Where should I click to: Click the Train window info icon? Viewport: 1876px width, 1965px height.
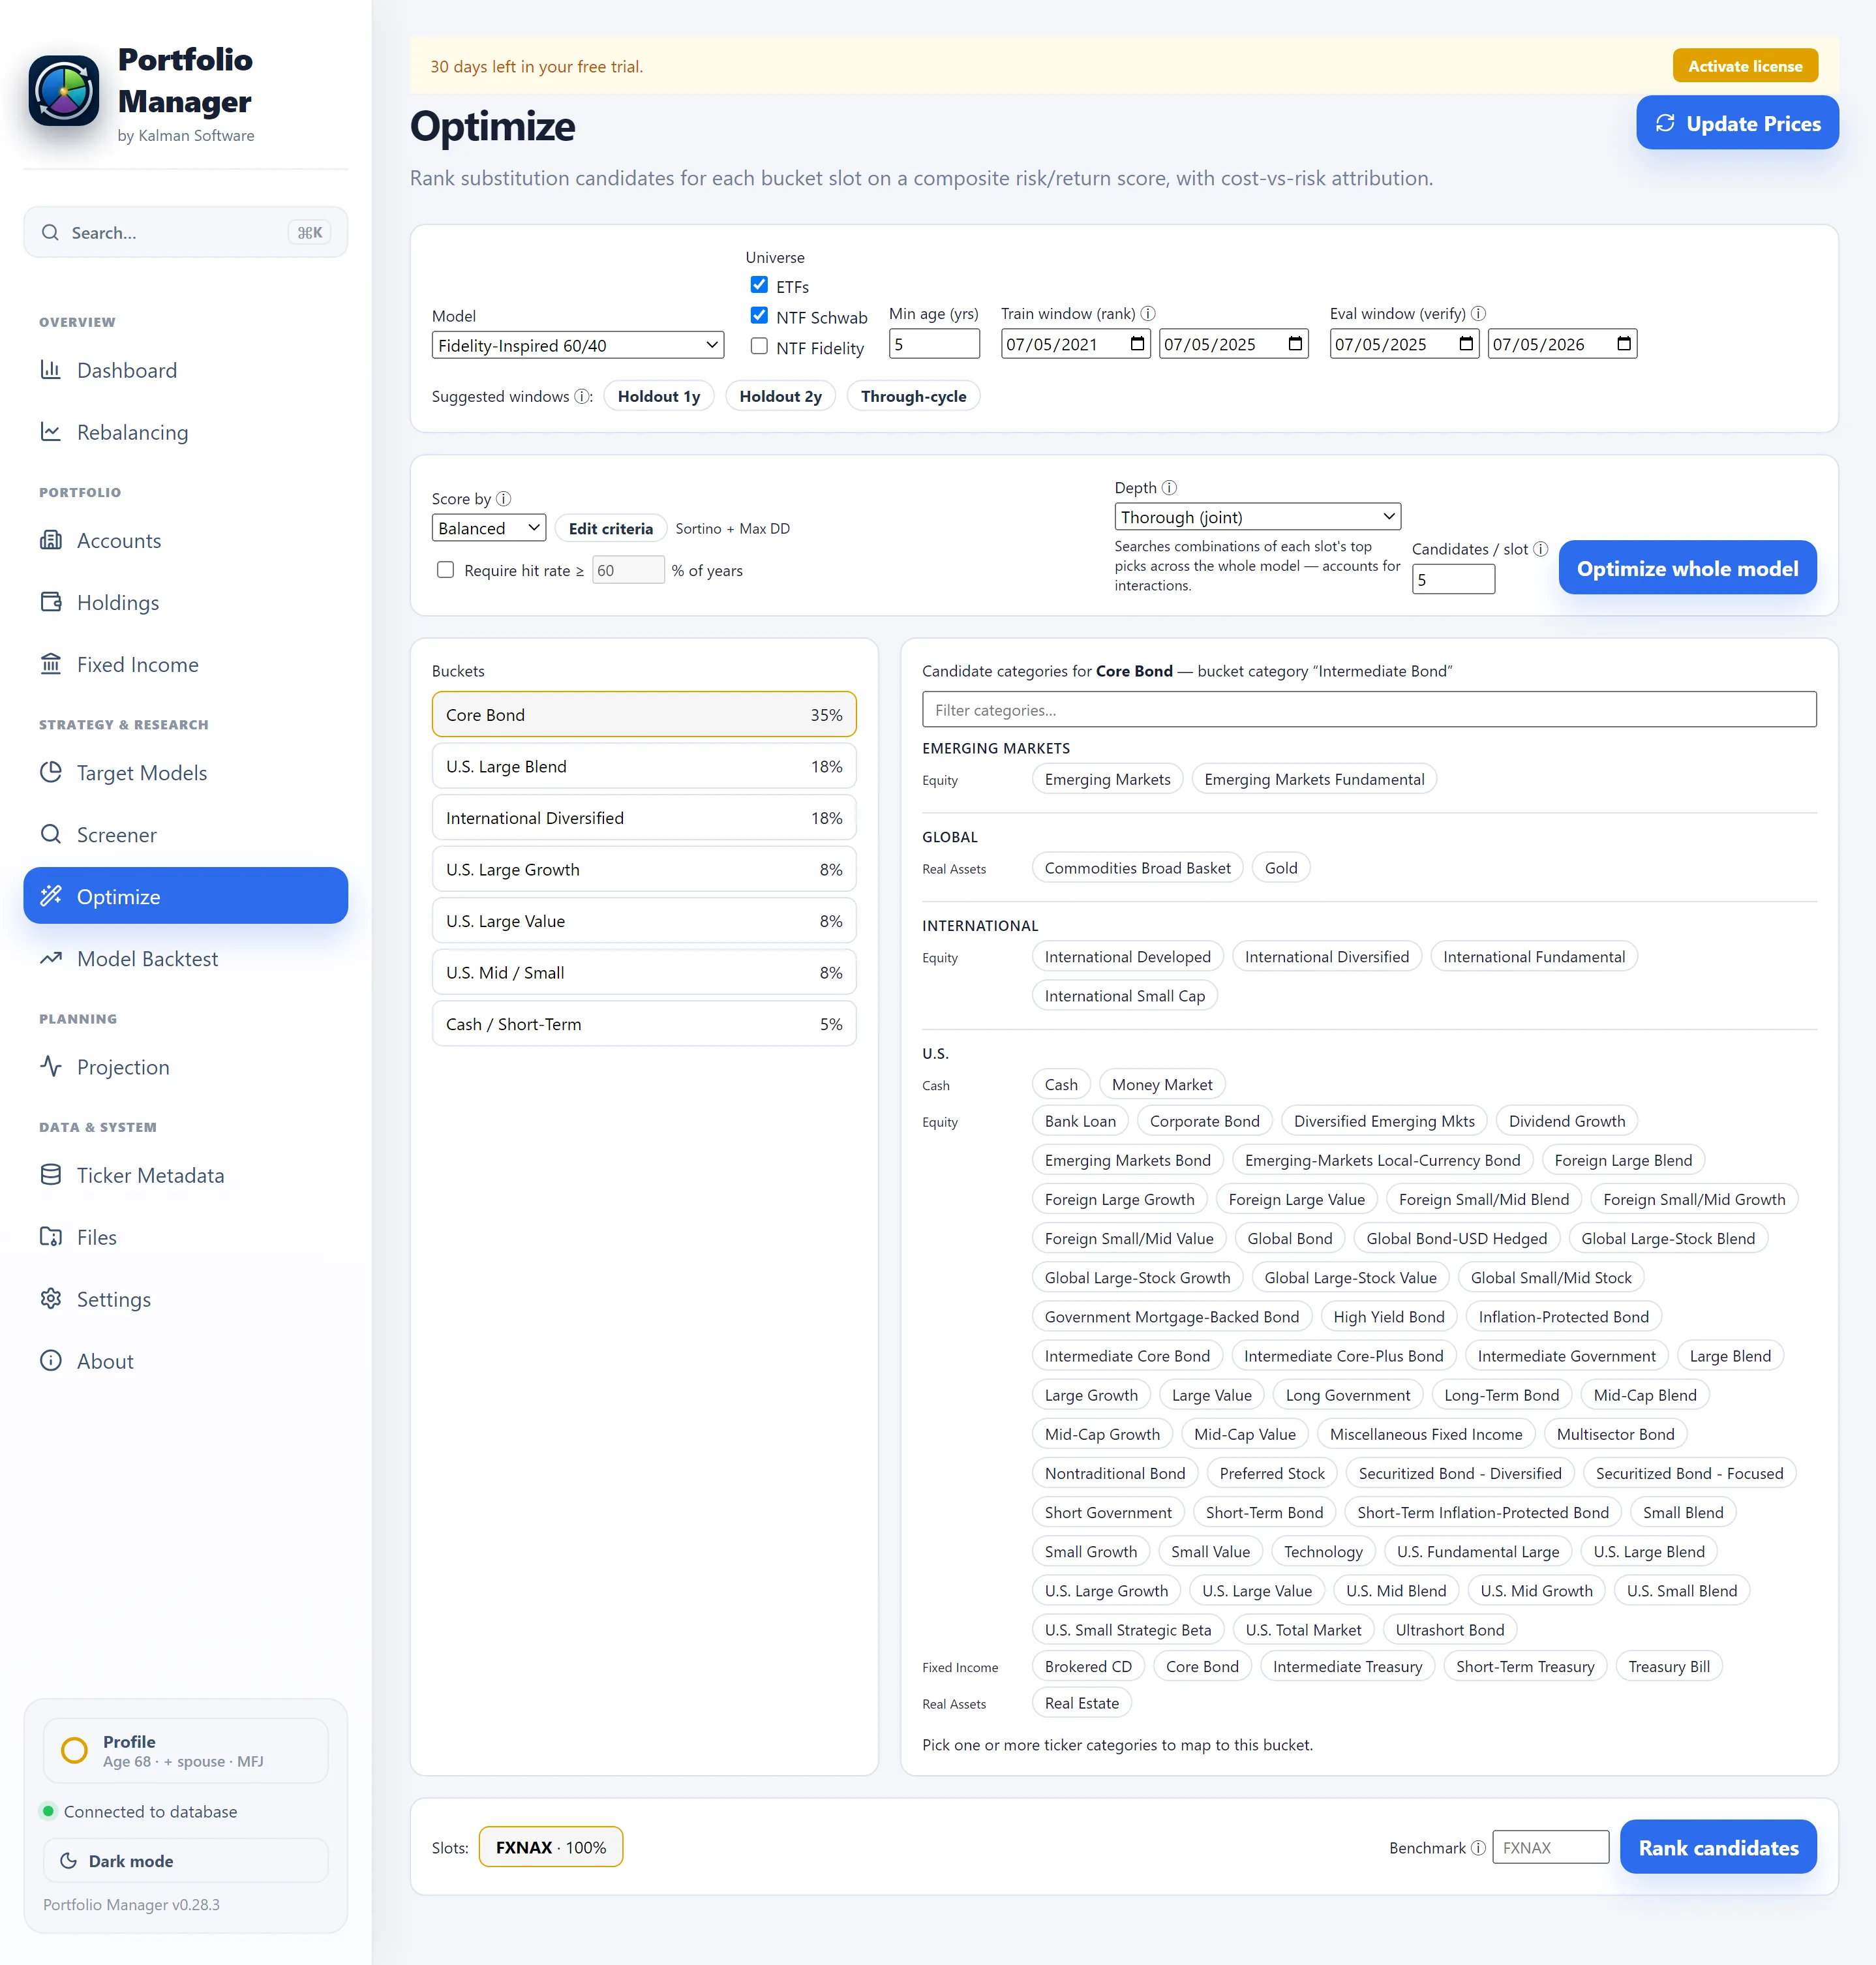pyautogui.click(x=1148, y=314)
